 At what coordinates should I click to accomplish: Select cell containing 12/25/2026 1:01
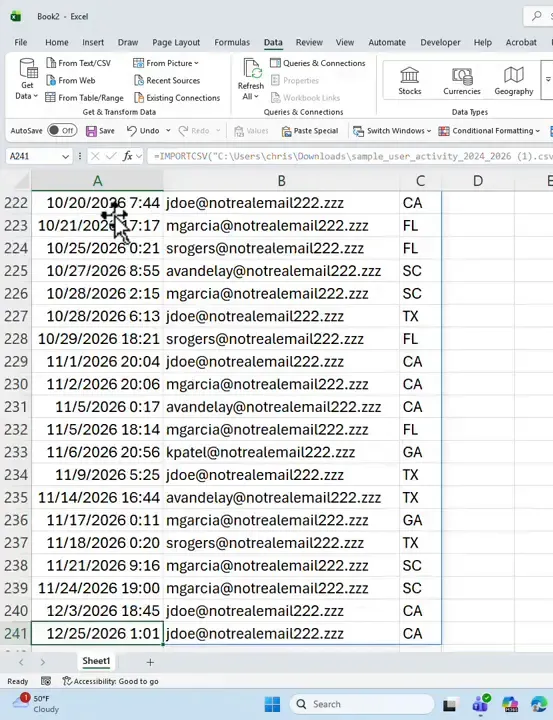click(97, 634)
